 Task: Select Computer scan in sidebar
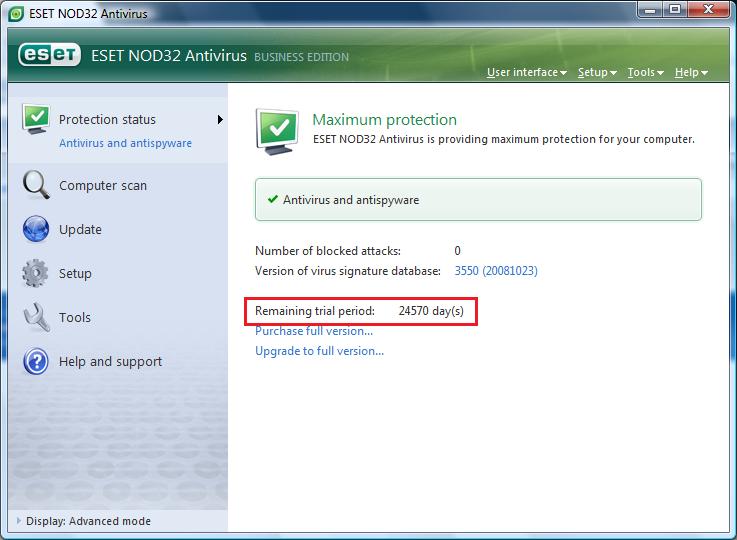(103, 186)
